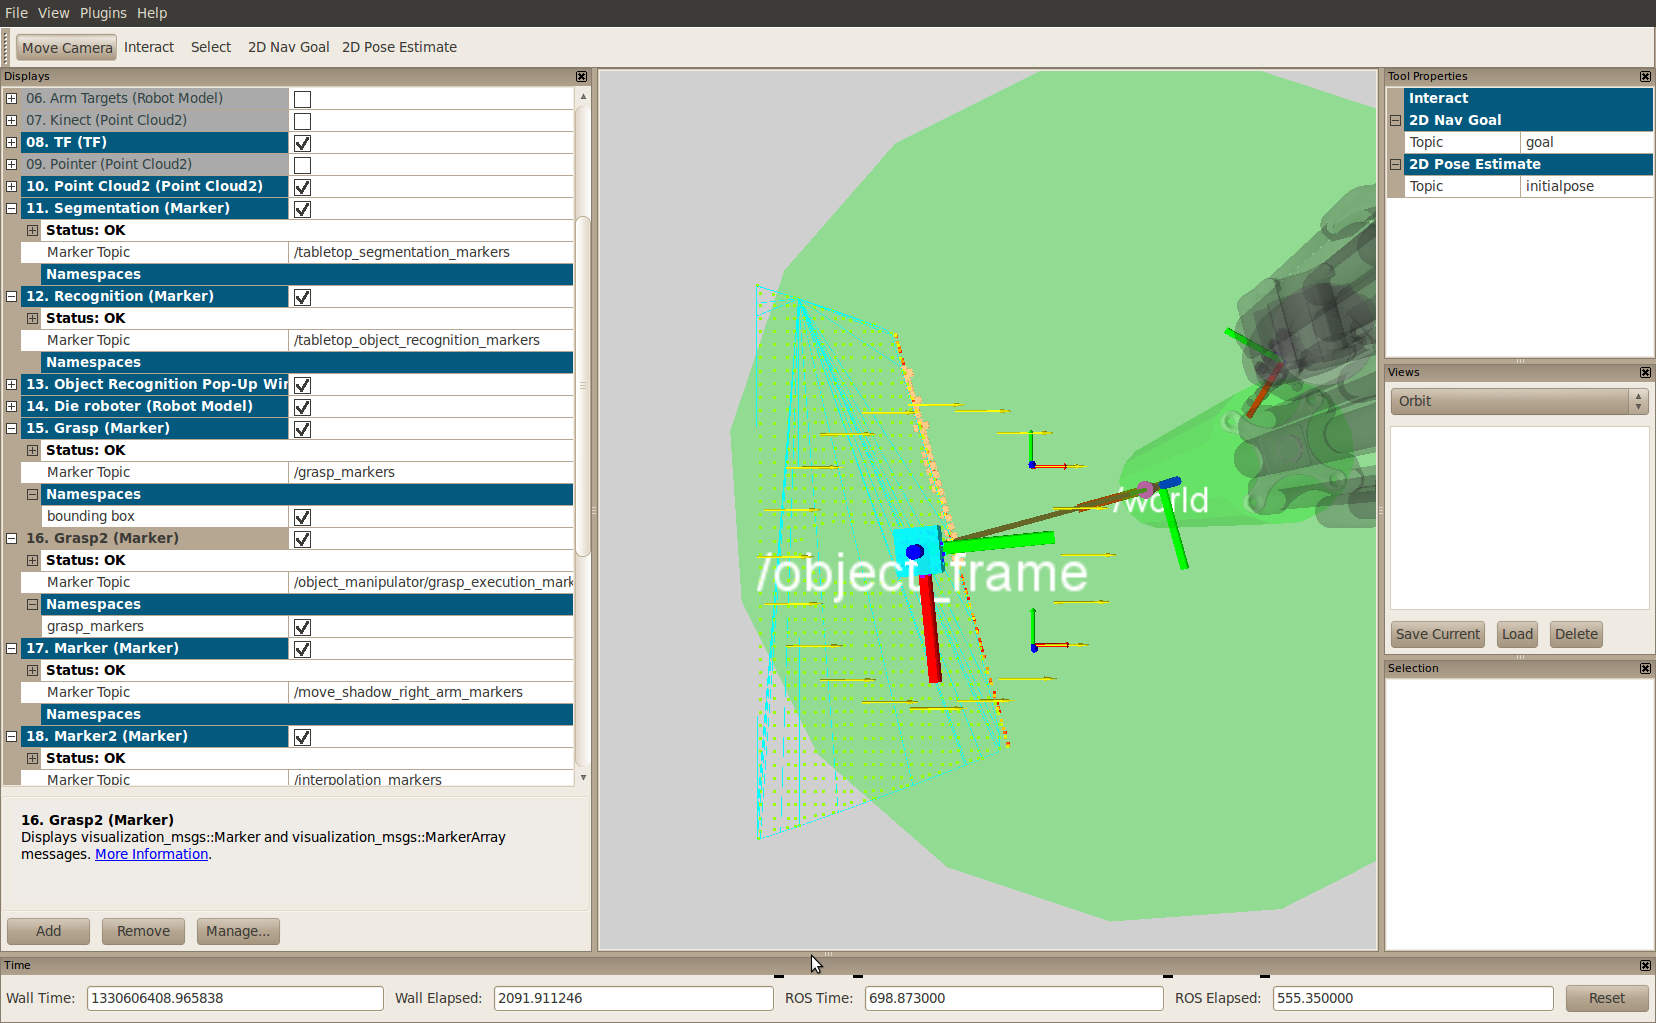
Task: Click Displays list scrollbar down arrow
Action: click(x=583, y=777)
